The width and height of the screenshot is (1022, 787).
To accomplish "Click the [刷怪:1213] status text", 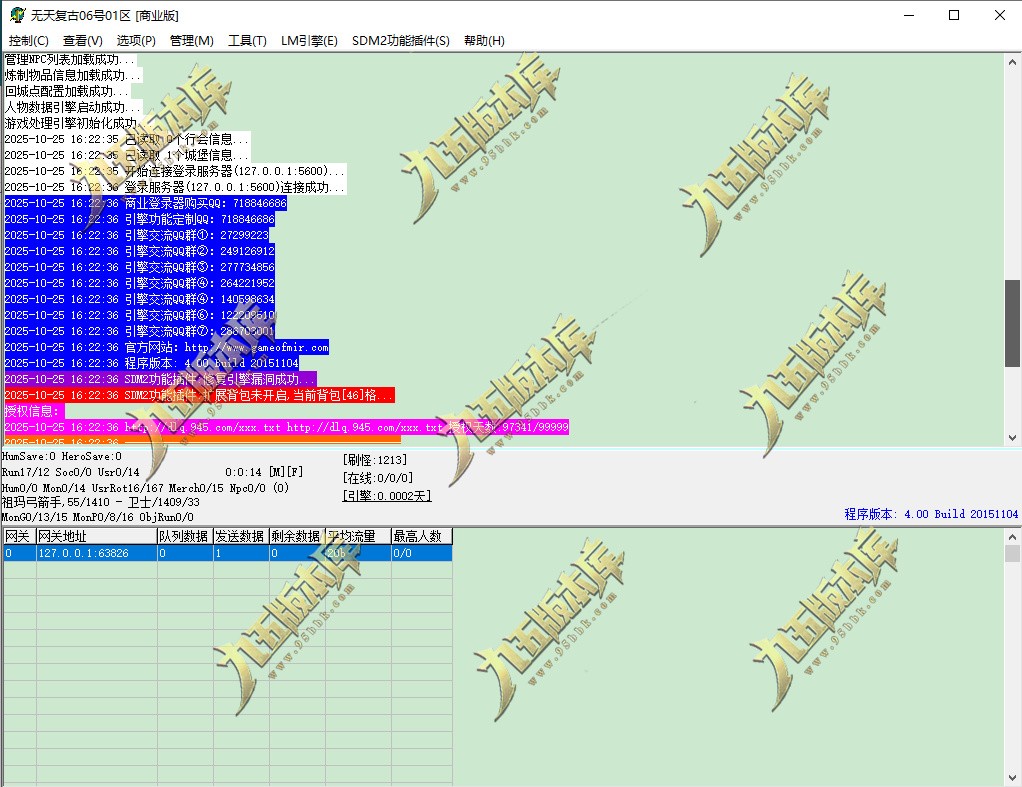I will coord(375,460).
